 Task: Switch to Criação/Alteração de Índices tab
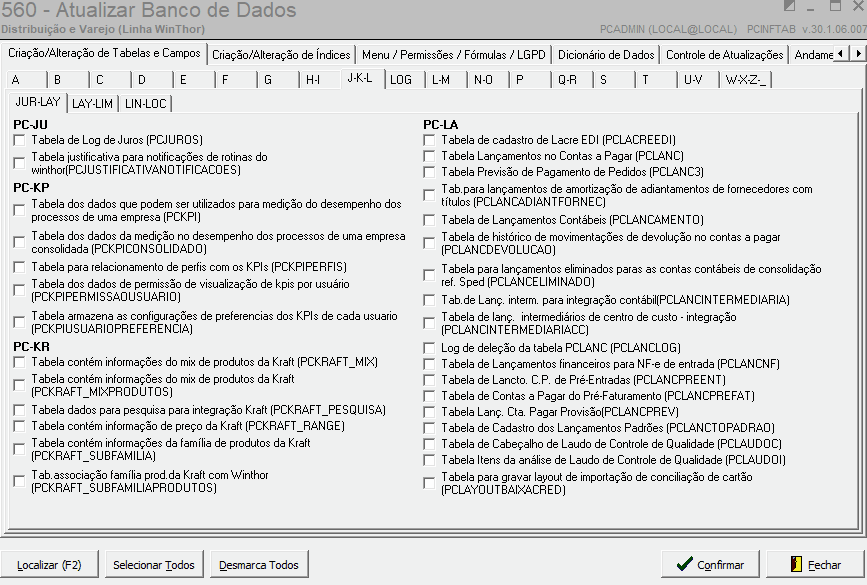click(281, 55)
